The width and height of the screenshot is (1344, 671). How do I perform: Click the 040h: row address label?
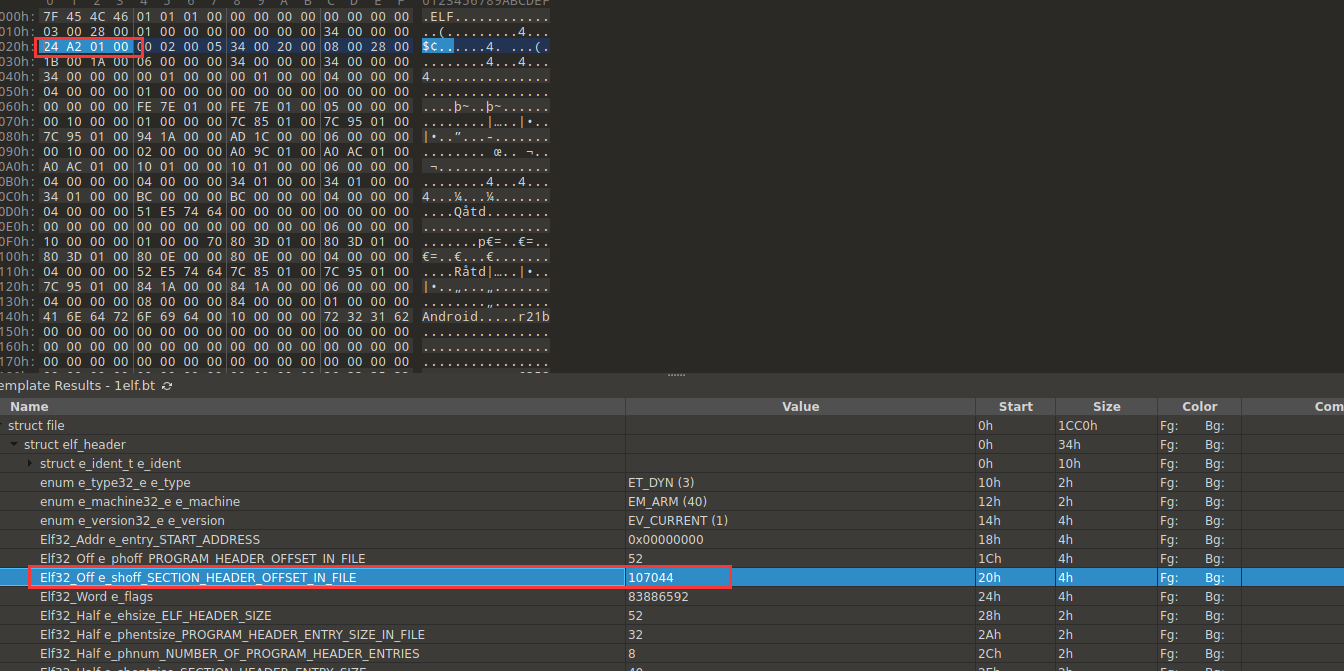tap(17, 77)
